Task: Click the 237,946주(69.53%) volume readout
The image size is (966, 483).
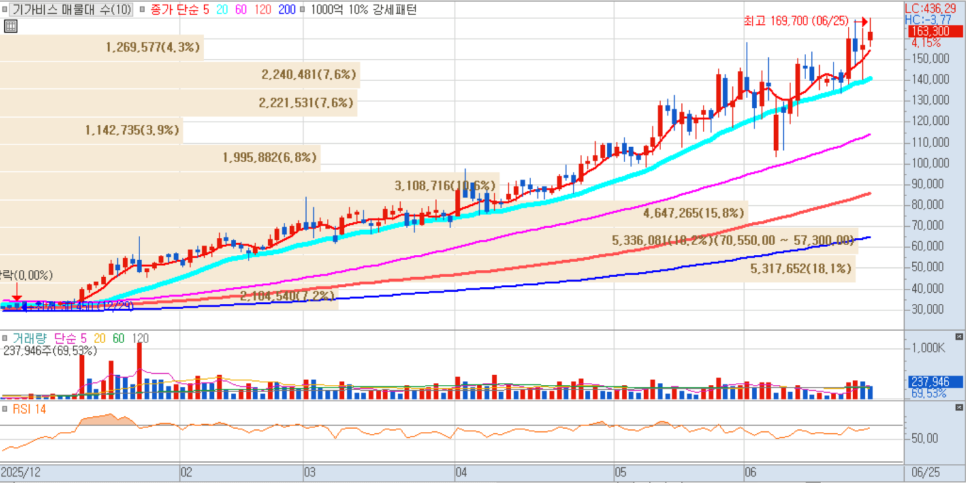Action: (51, 351)
